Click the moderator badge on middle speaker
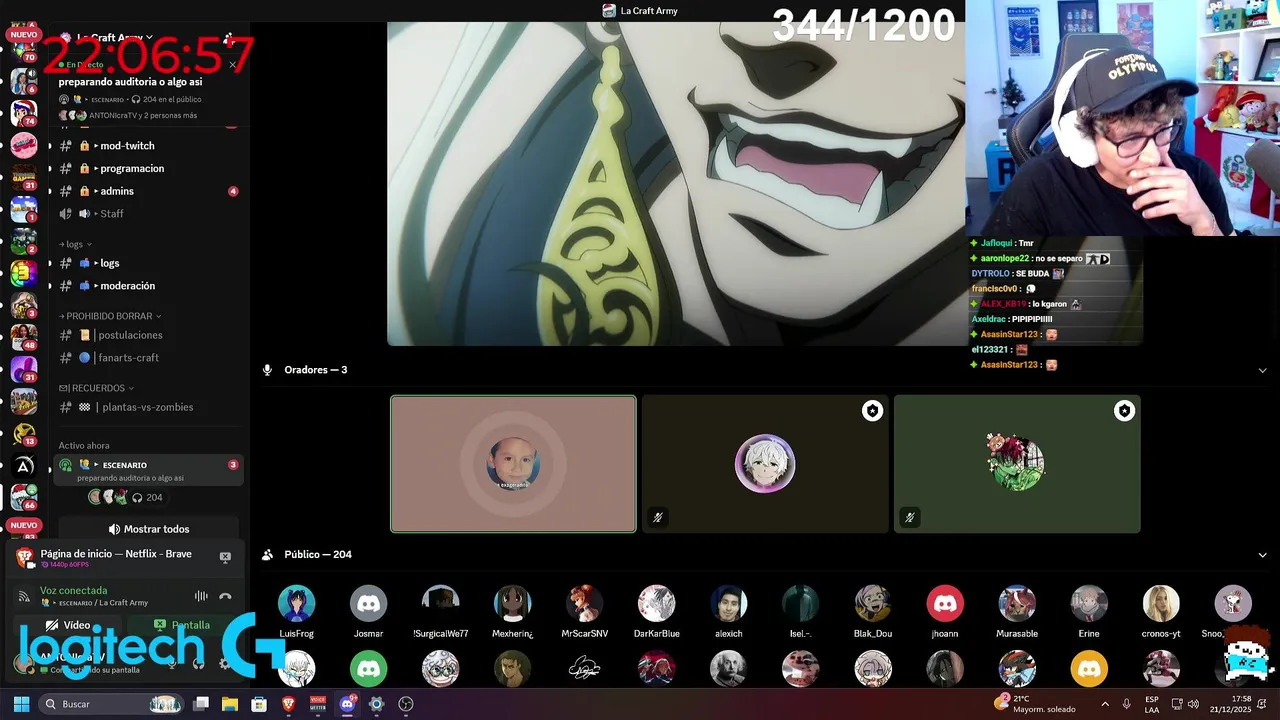The width and height of the screenshot is (1280, 720). pos(873,411)
